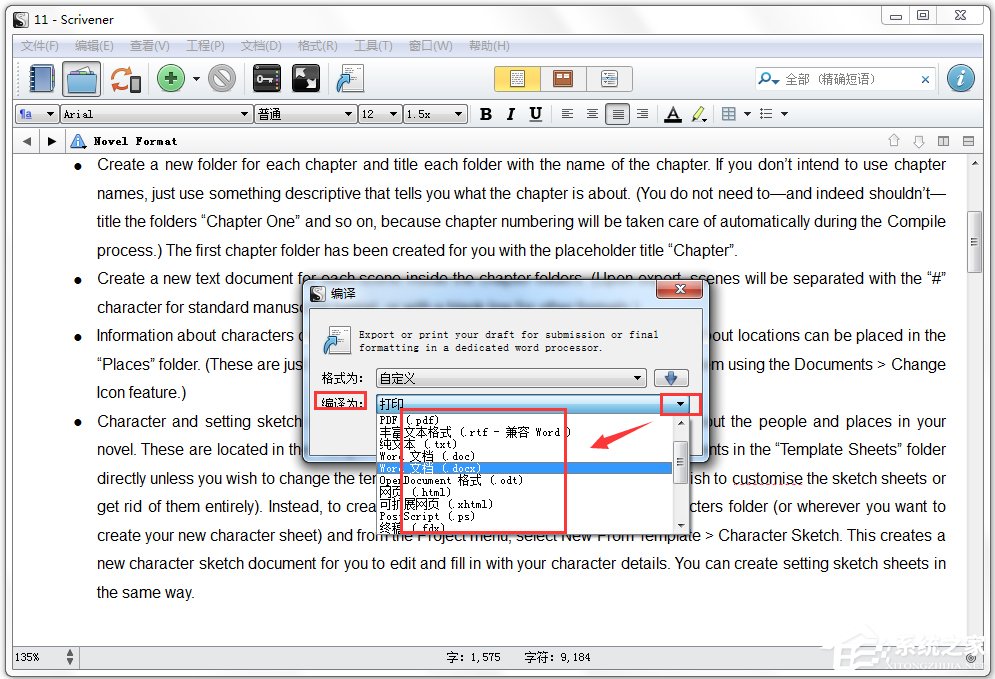995x679 pixels.
Task: Click the Compile icon in main toolbar
Action: pyautogui.click(x=350, y=79)
